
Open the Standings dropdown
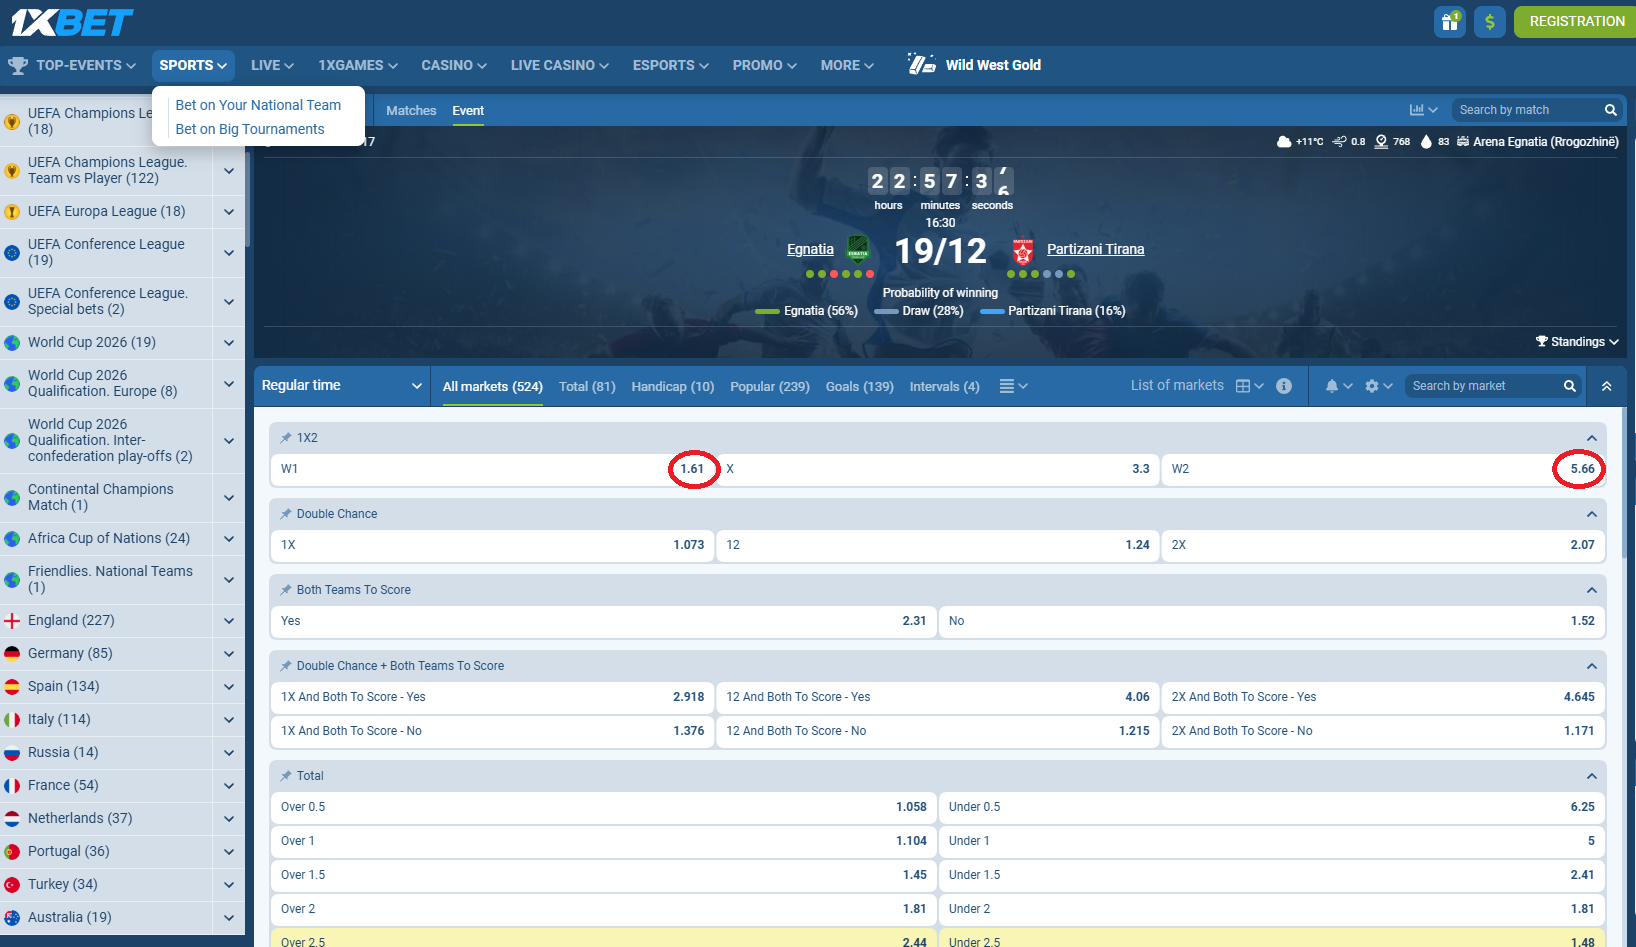click(1578, 341)
